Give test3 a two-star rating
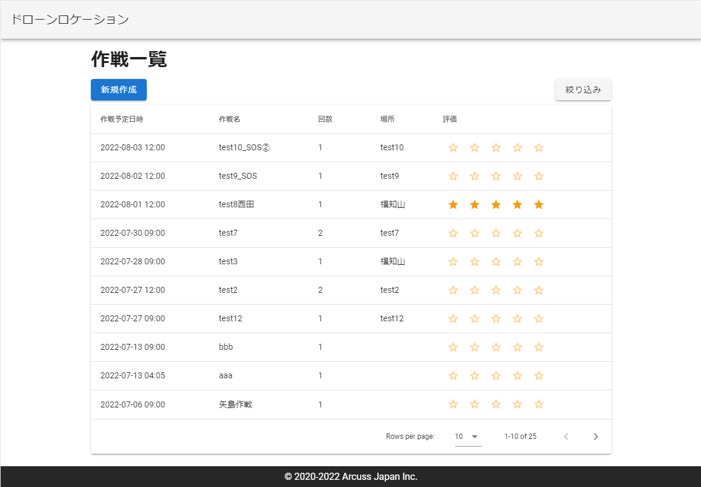This screenshot has width=701, height=487. (474, 262)
